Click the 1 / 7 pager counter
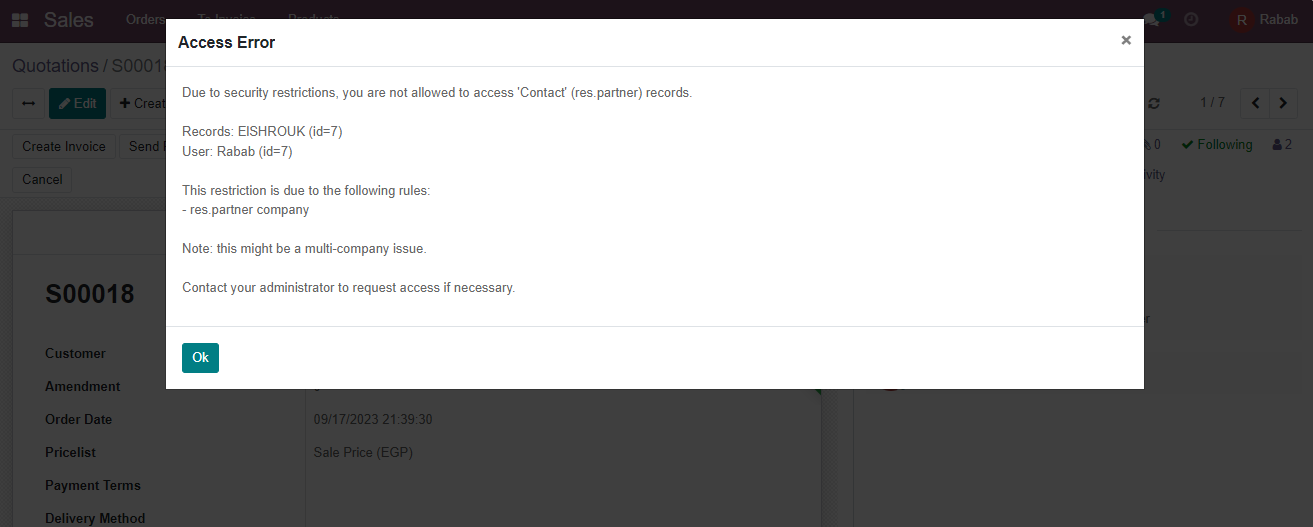 (x=1212, y=103)
